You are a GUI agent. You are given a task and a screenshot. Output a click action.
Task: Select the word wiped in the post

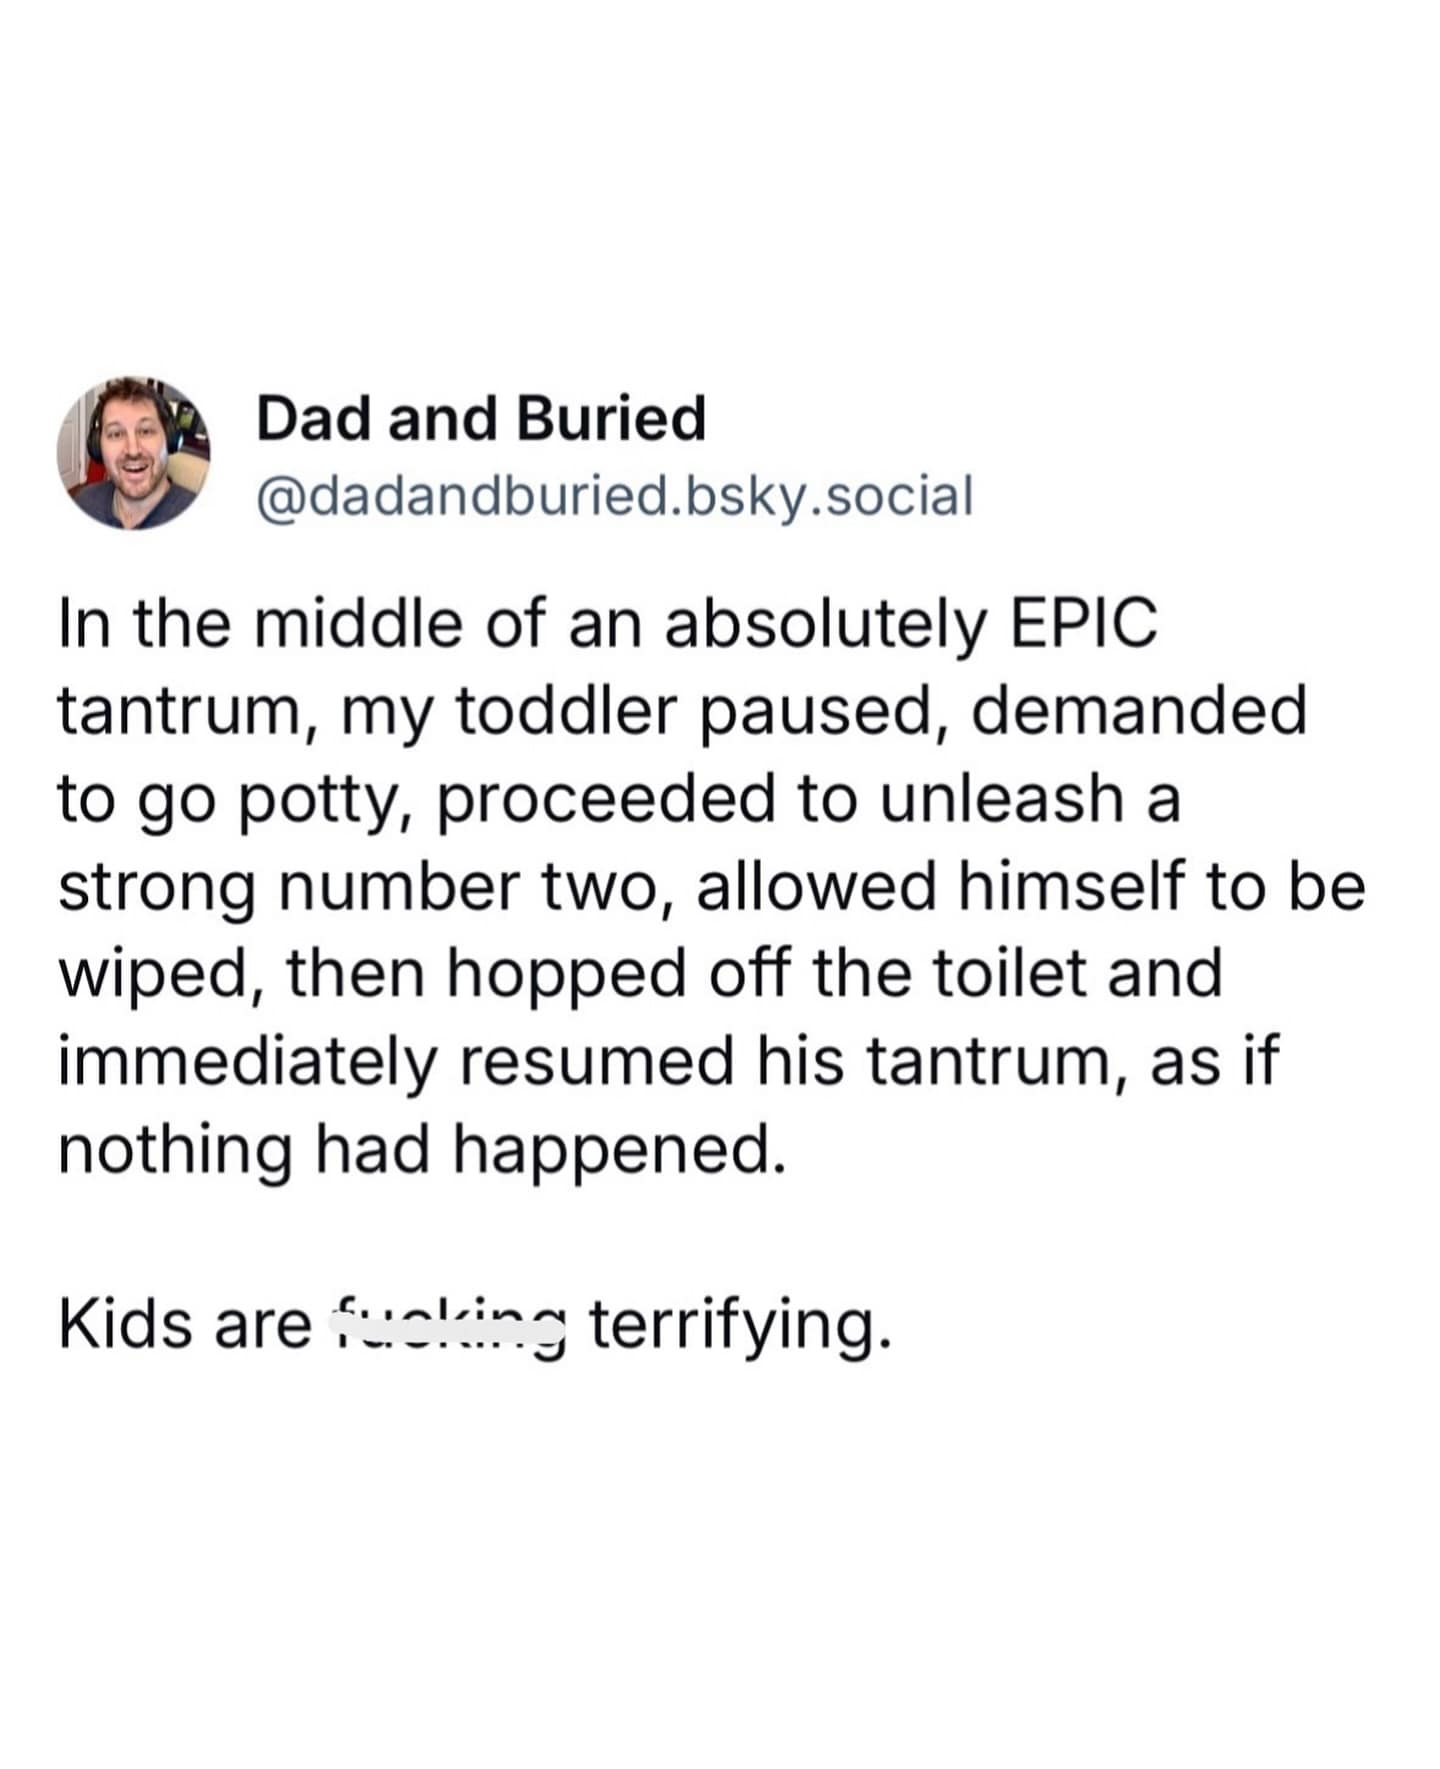(162, 974)
